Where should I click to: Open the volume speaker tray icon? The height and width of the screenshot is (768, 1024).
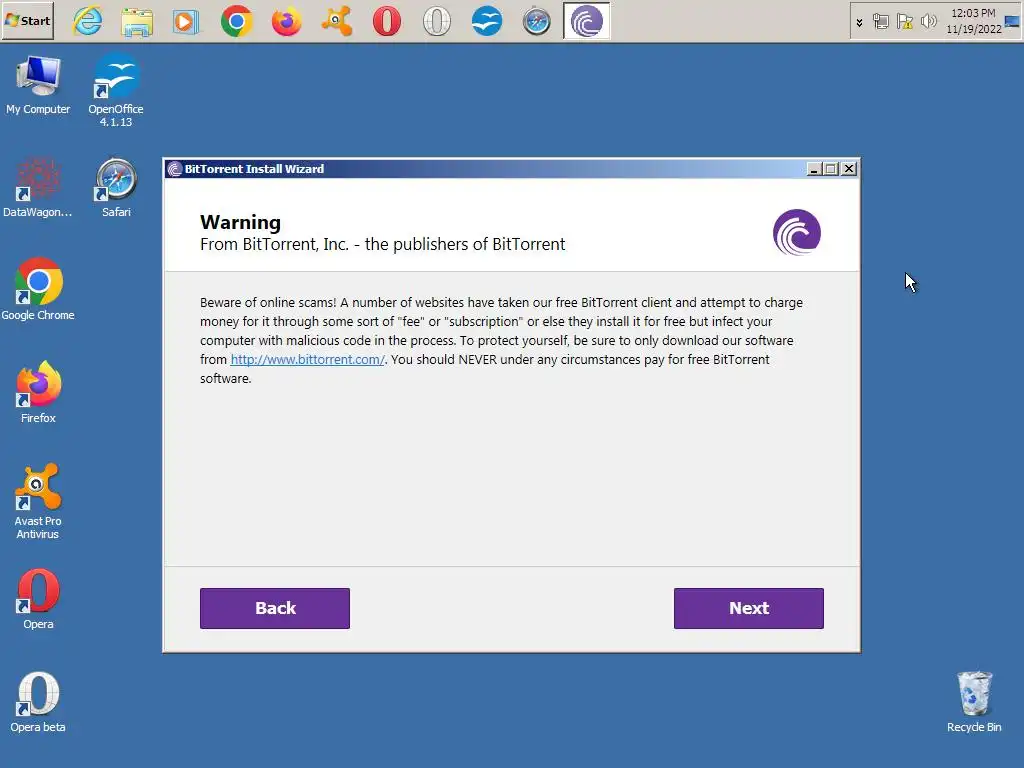tap(928, 22)
